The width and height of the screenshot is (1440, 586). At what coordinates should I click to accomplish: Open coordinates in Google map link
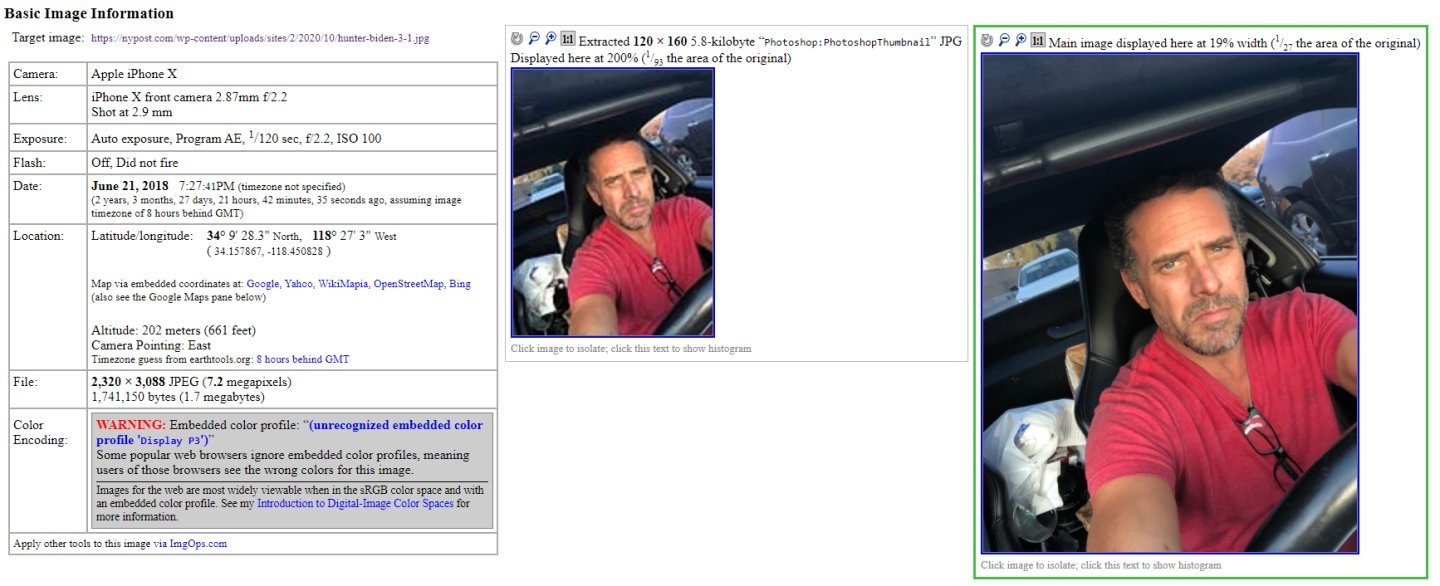coord(263,284)
